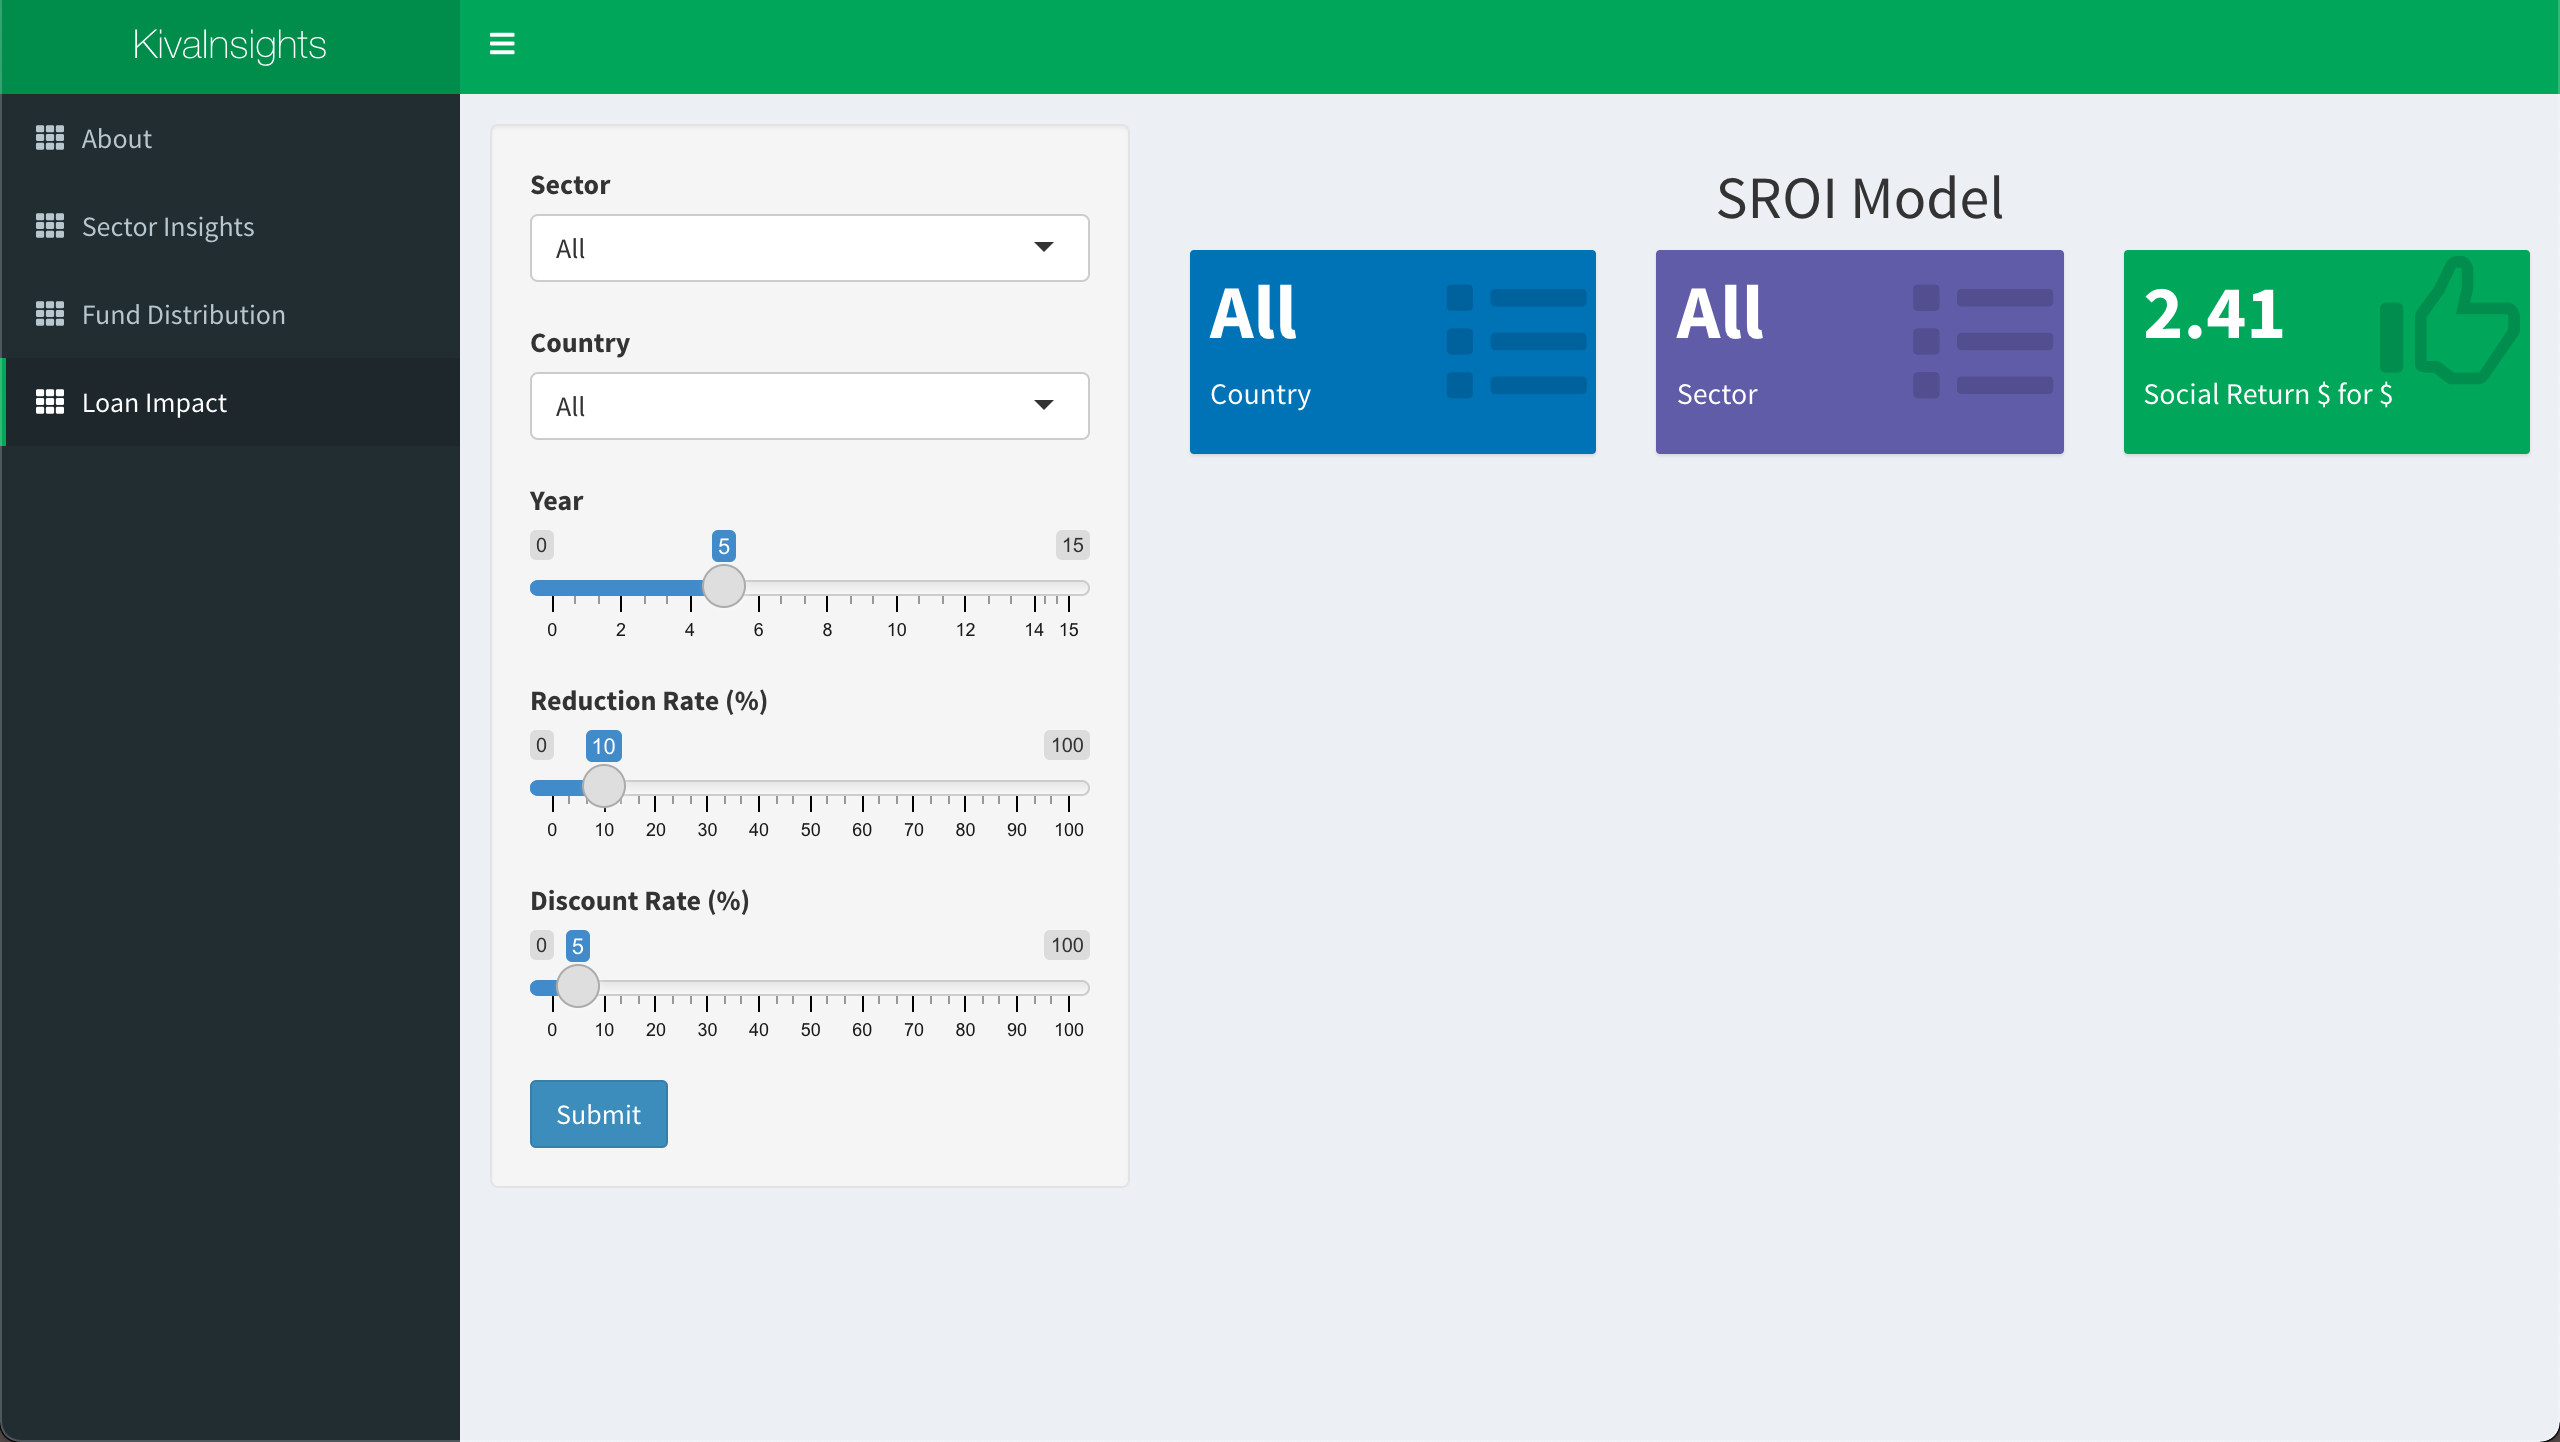The width and height of the screenshot is (2560, 1442).
Task: Click the grid icon beside Sector Insights
Action: (50, 226)
